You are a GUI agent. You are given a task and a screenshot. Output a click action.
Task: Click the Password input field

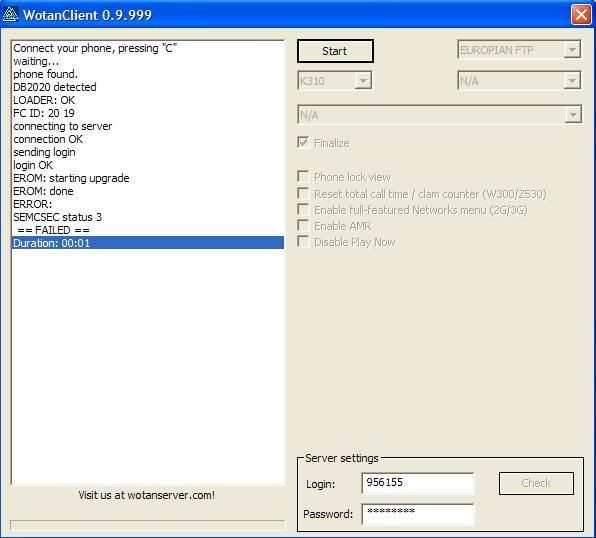pyautogui.click(x=418, y=514)
